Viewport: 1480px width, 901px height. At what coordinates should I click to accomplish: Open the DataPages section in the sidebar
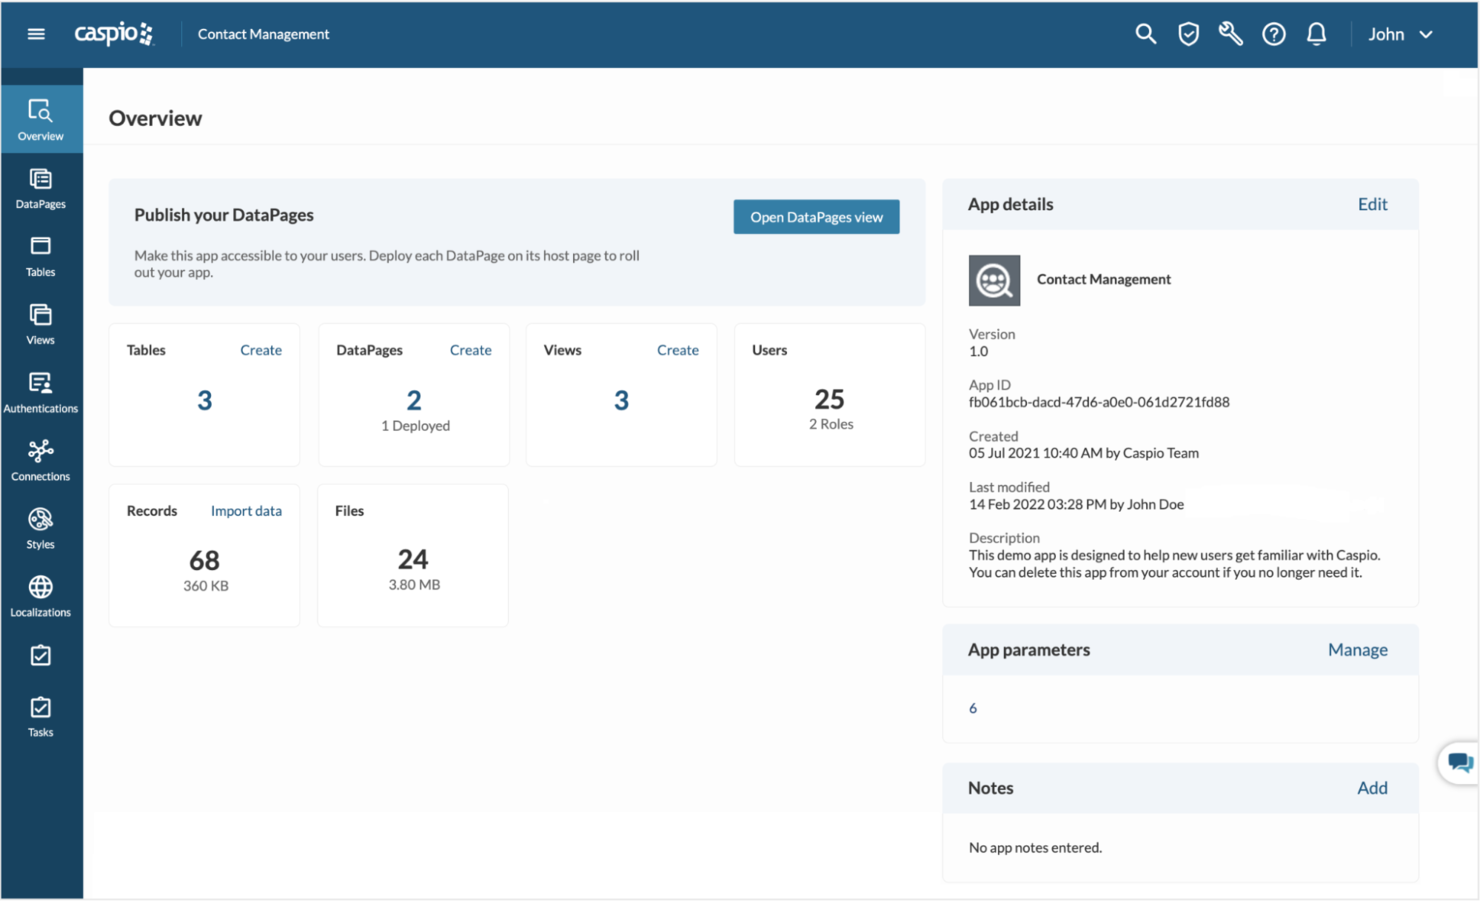[x=40, y=190]
